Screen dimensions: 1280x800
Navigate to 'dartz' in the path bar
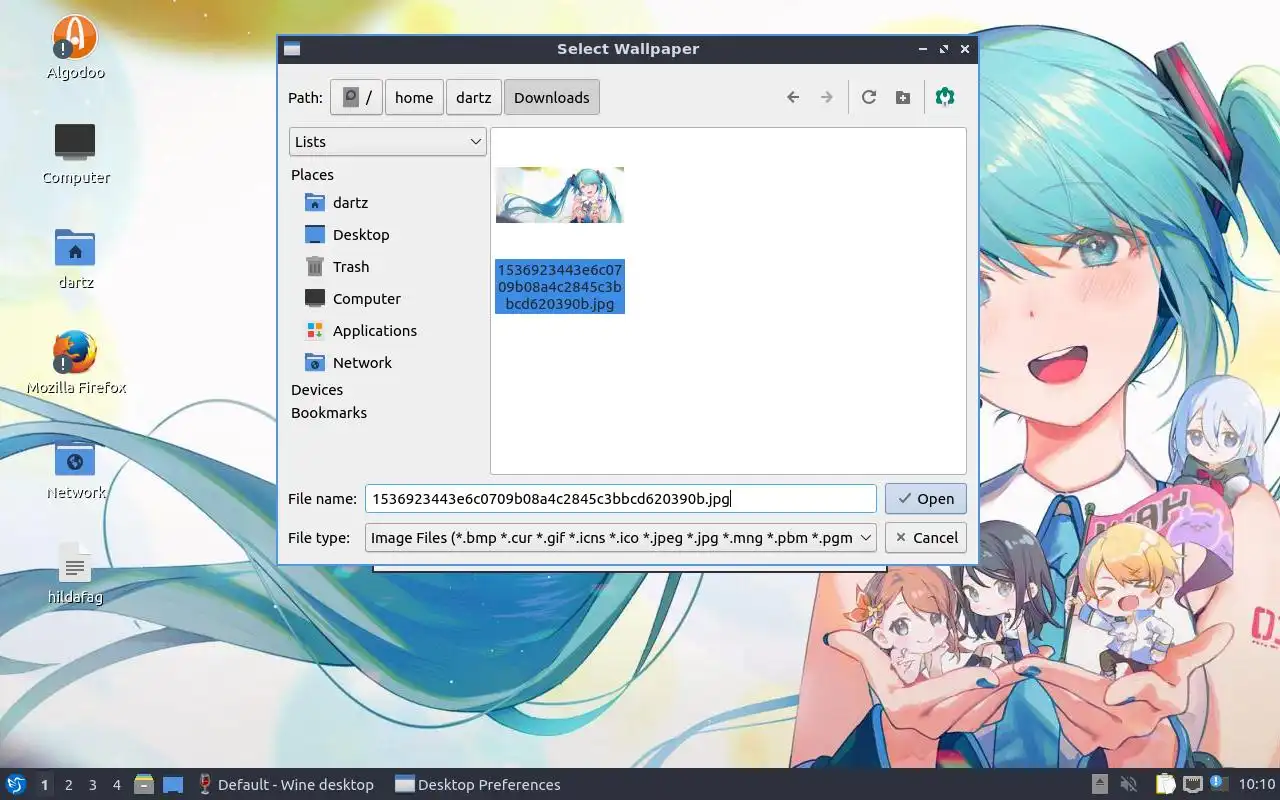474,97
